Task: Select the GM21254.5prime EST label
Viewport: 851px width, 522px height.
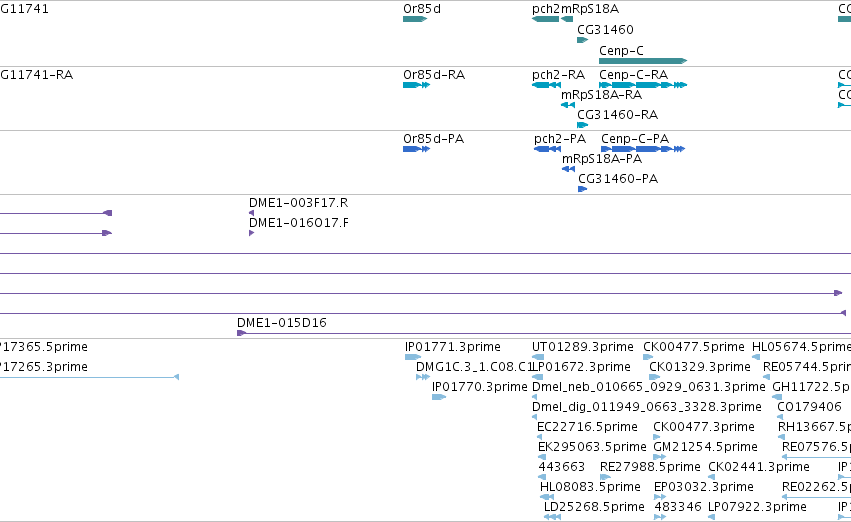Action: (706, 447)
